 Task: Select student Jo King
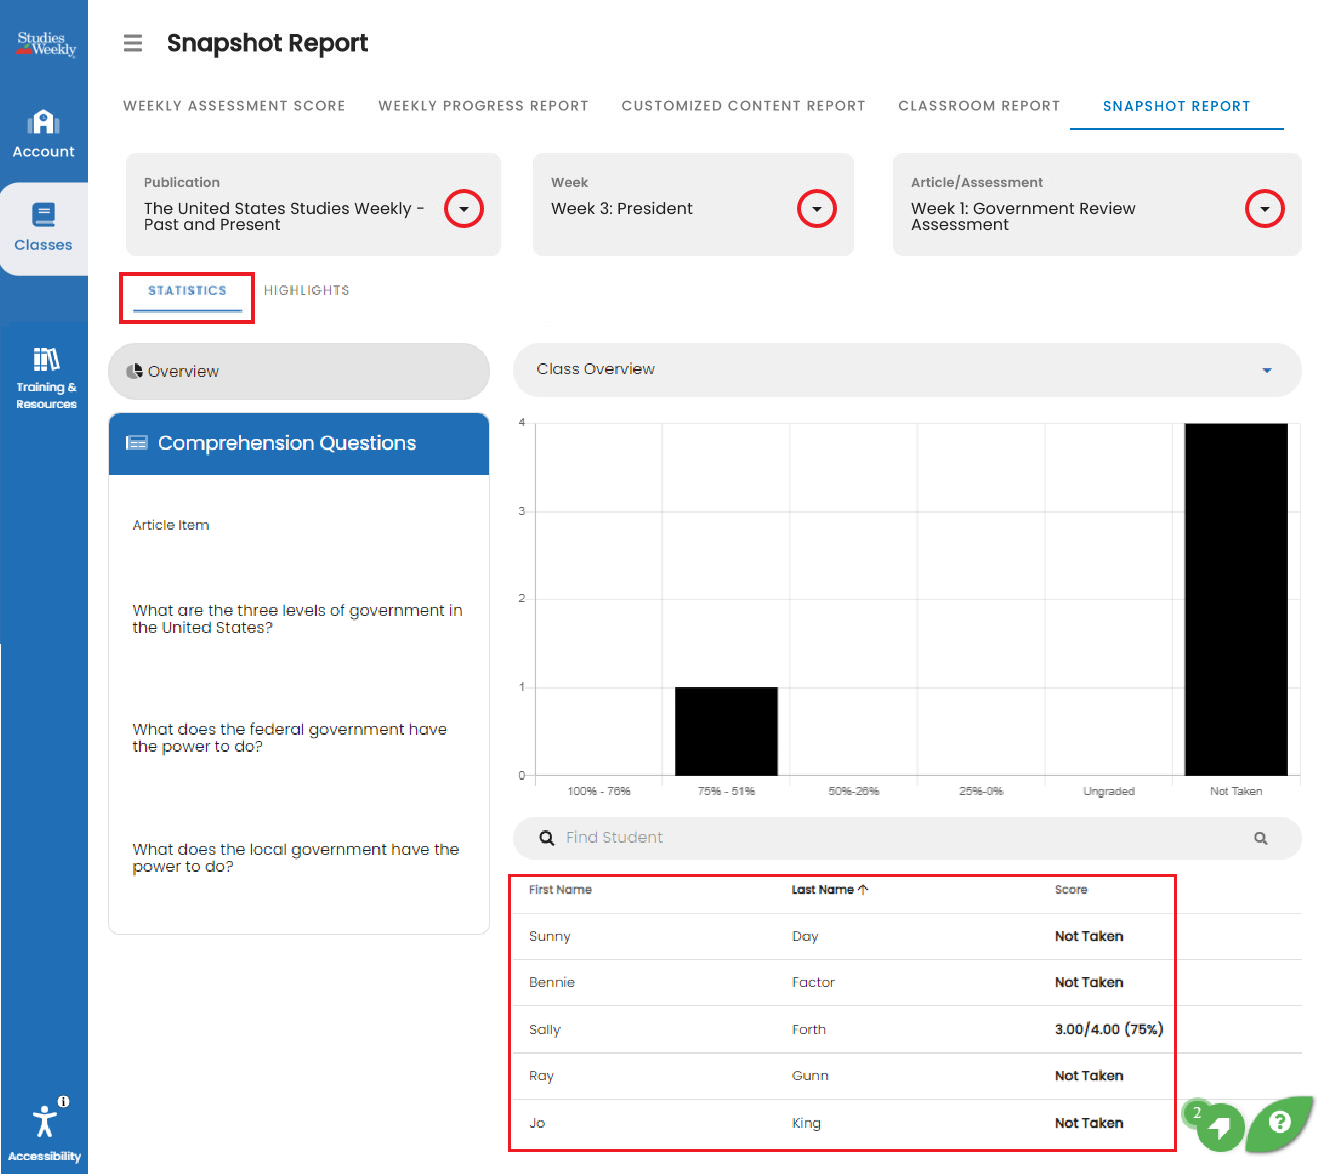click(x=907, y=1123)
